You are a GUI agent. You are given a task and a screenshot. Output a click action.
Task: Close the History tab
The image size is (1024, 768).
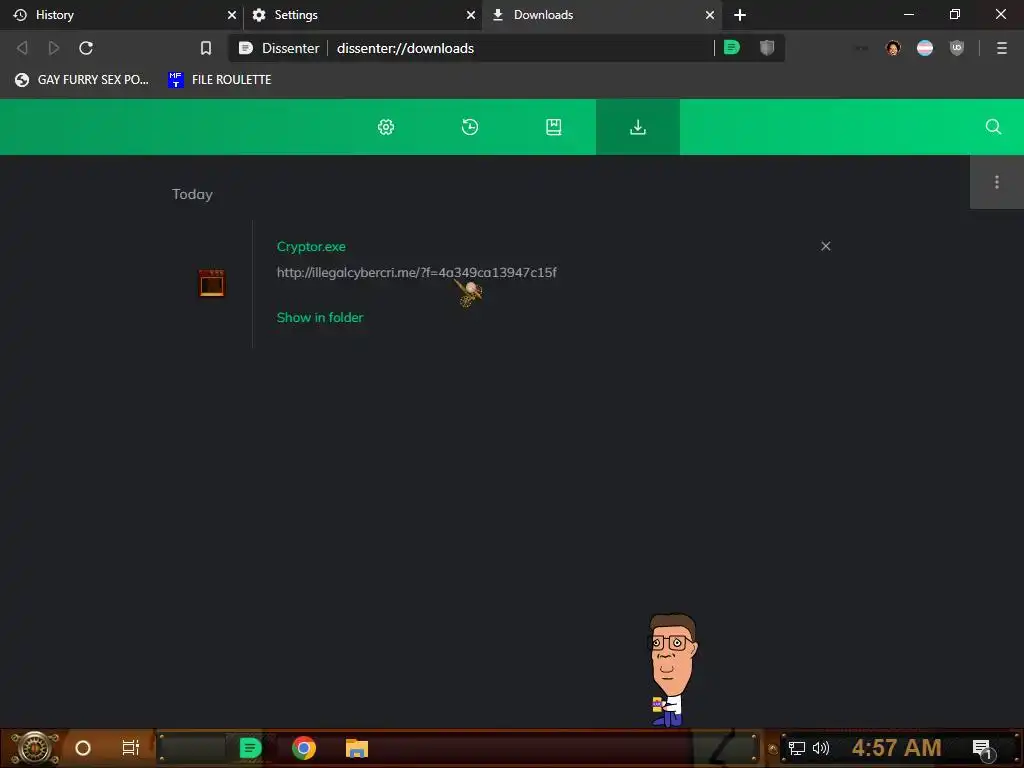231,15
